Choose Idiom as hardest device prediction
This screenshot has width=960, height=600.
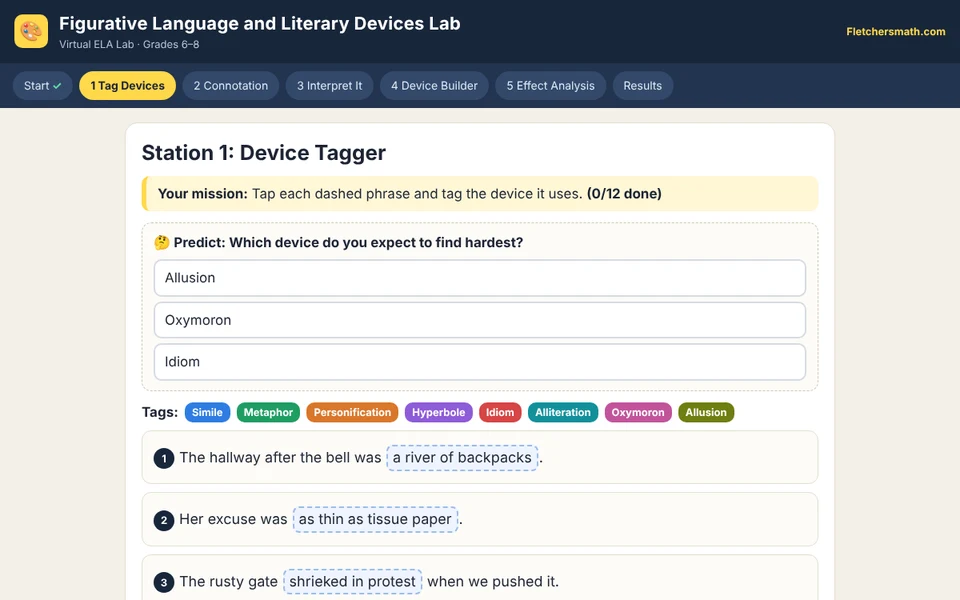pos(479,362)
